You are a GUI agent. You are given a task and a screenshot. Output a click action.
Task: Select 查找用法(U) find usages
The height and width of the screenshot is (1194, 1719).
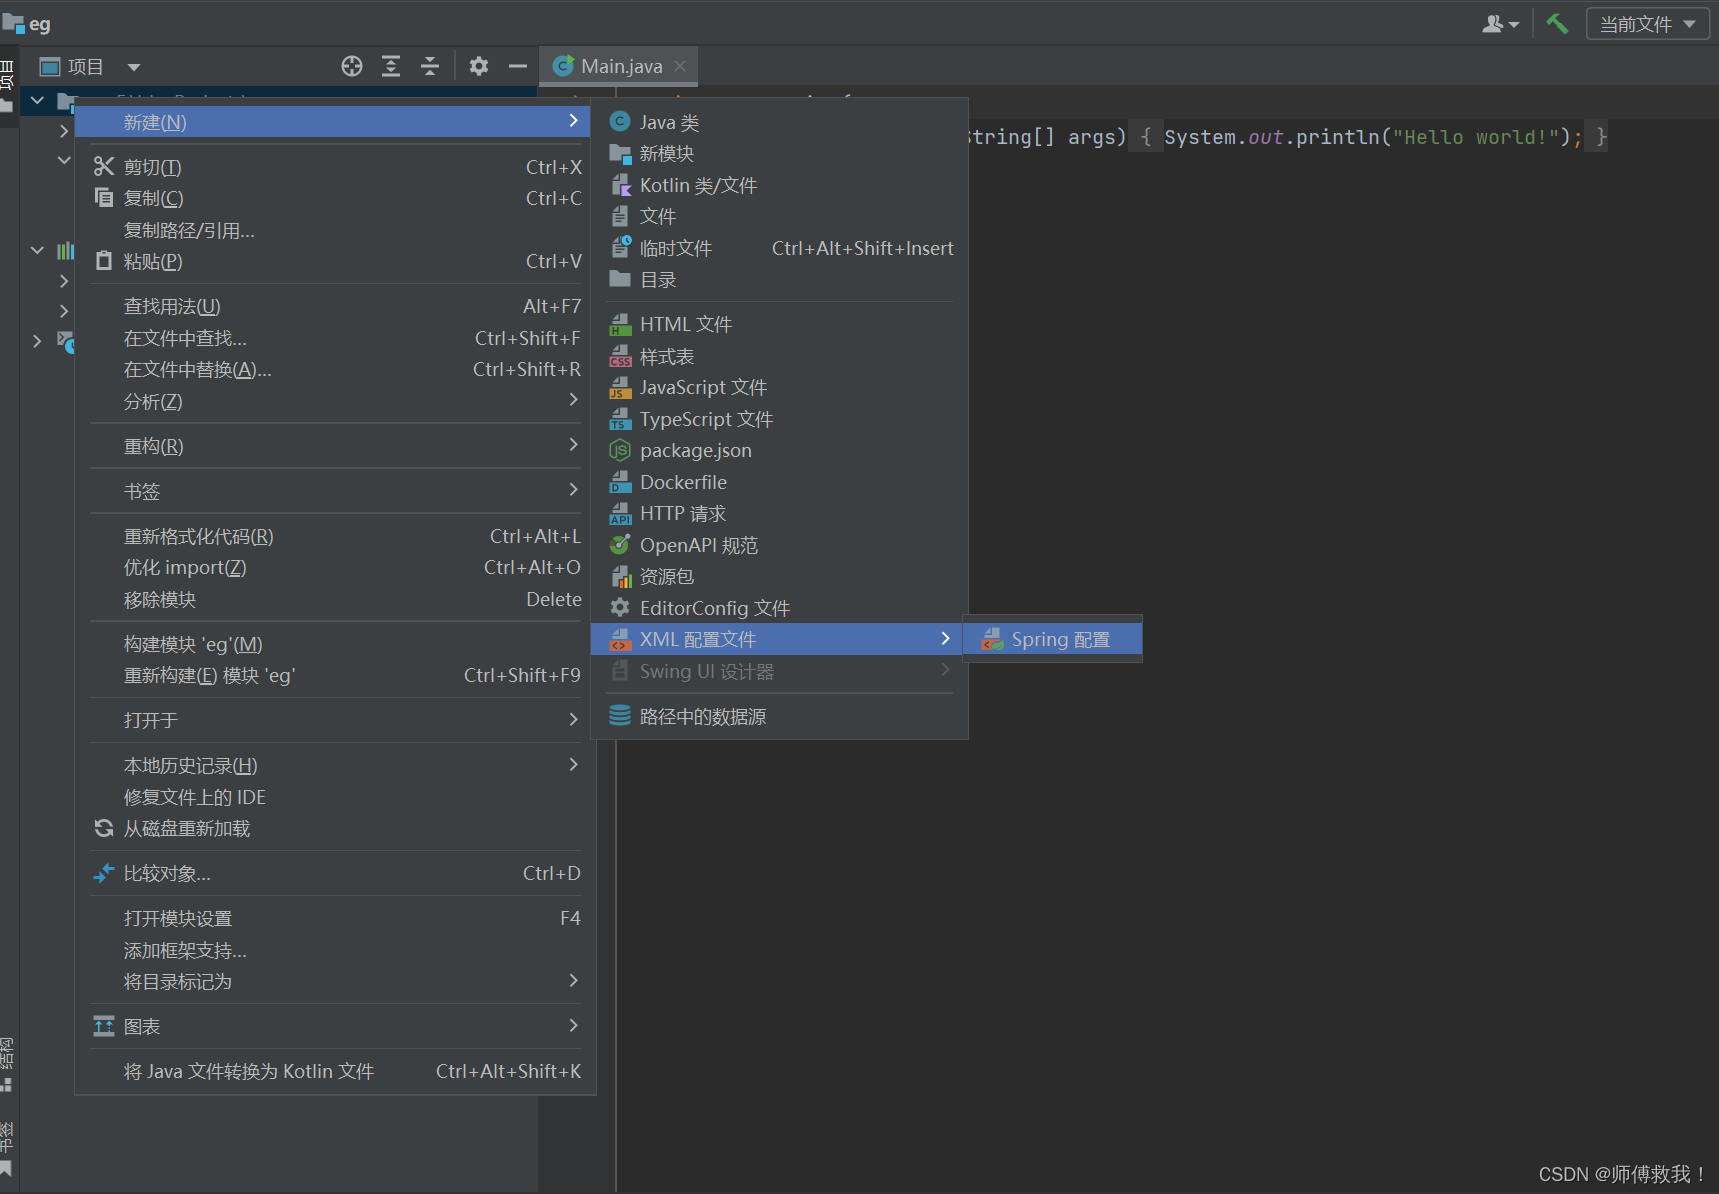point(335,306)
